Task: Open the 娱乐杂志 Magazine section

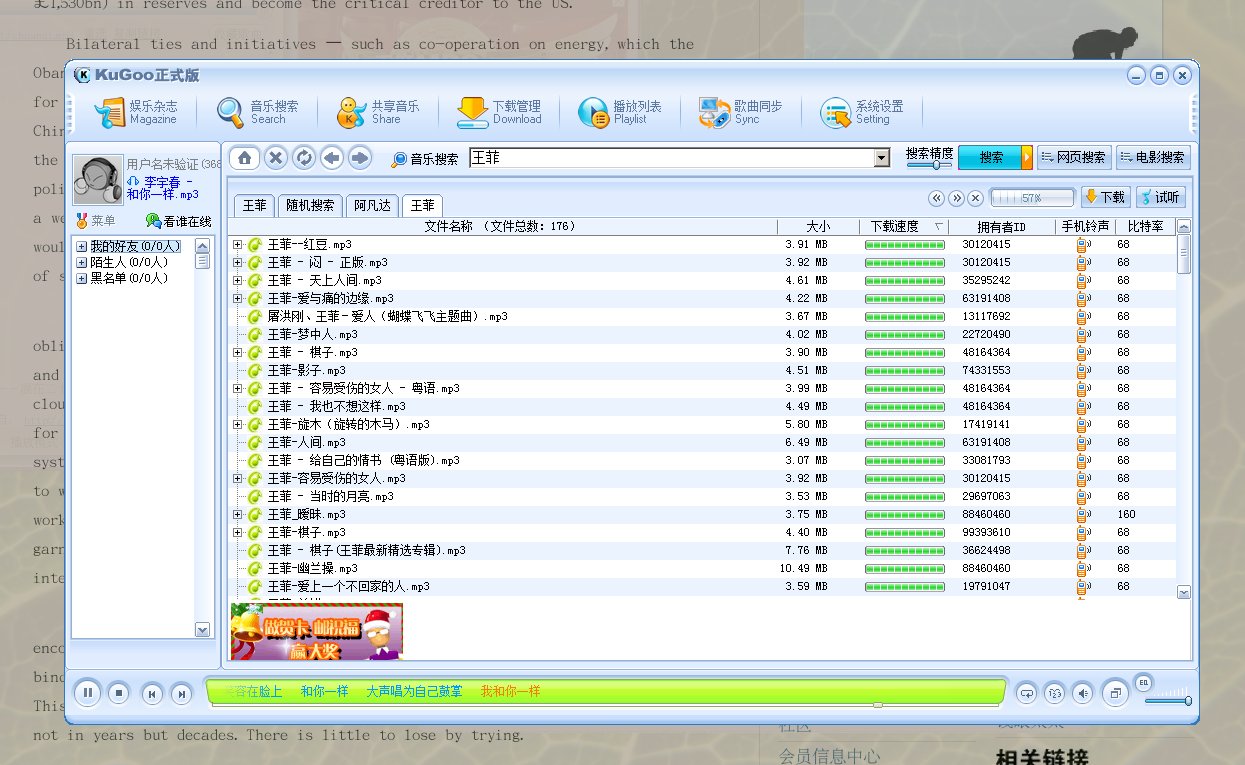Action: pyautogui.click(x=136, y=112)
